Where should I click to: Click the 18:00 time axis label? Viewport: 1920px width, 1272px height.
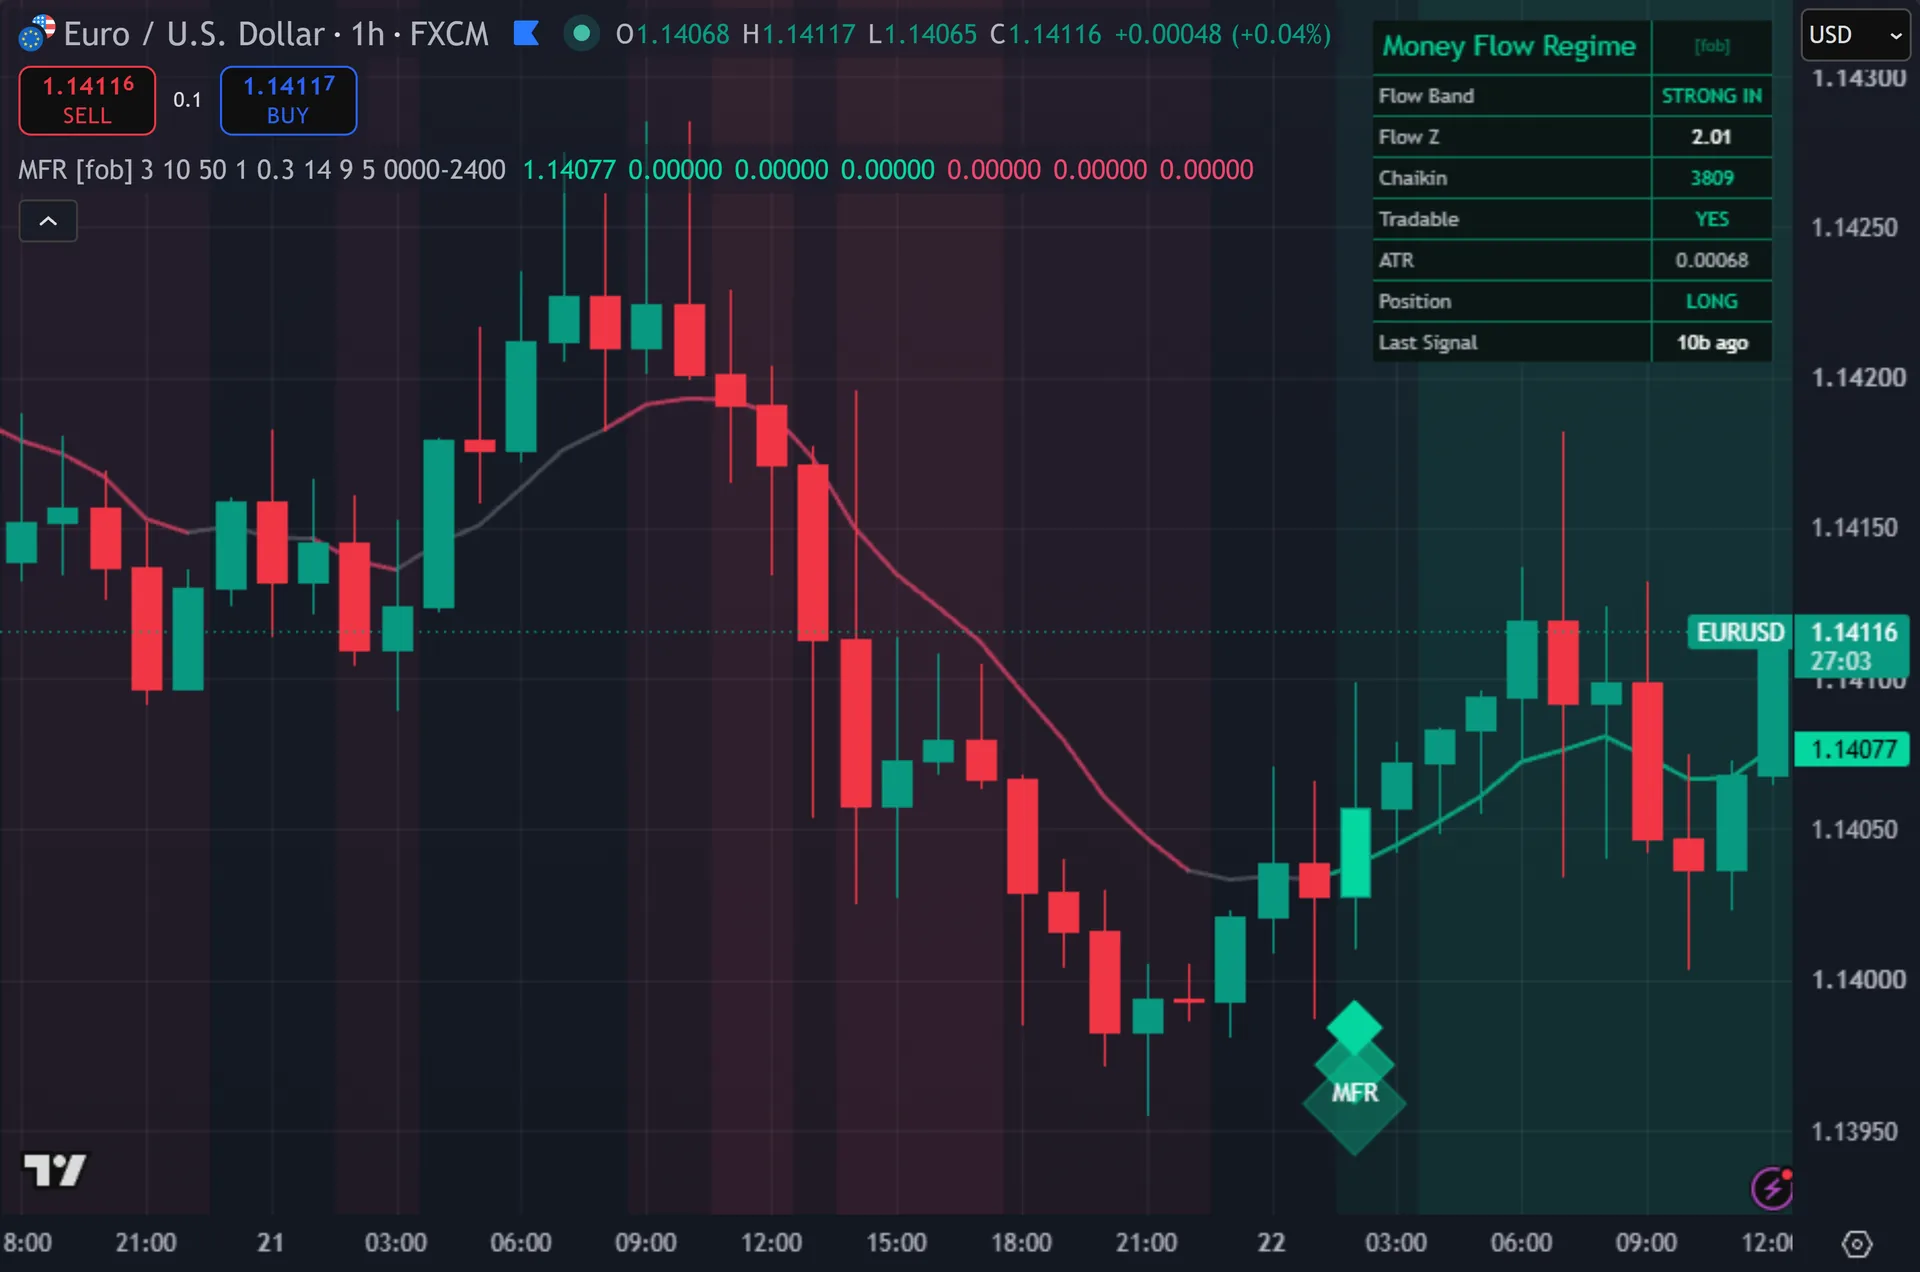point(1021,1243)
